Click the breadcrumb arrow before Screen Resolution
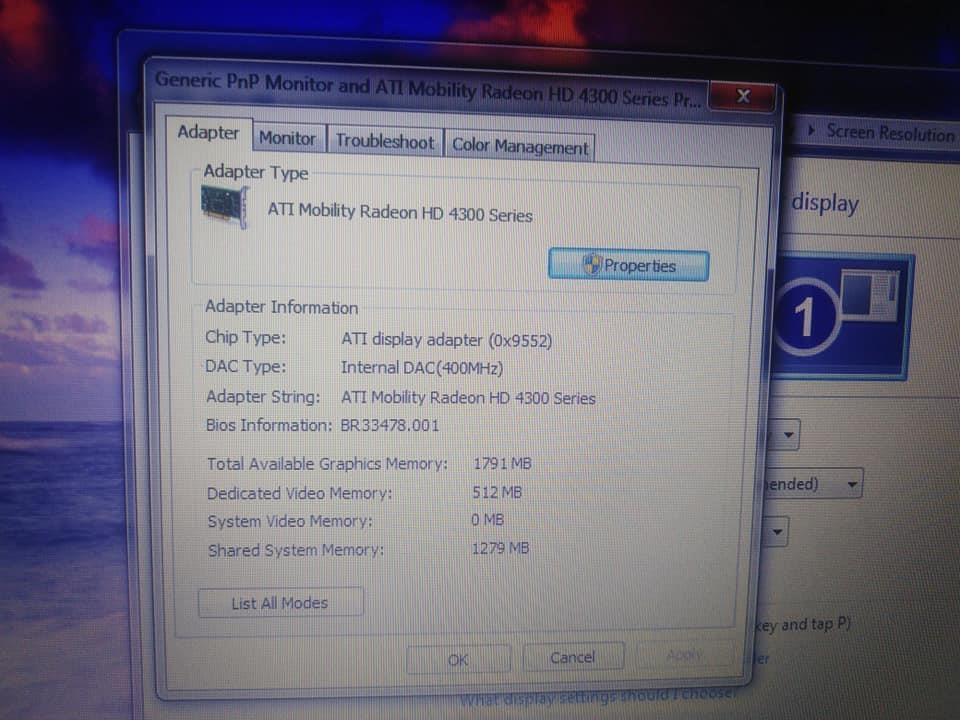Screen dimensions: 960x720 [811, 130]
